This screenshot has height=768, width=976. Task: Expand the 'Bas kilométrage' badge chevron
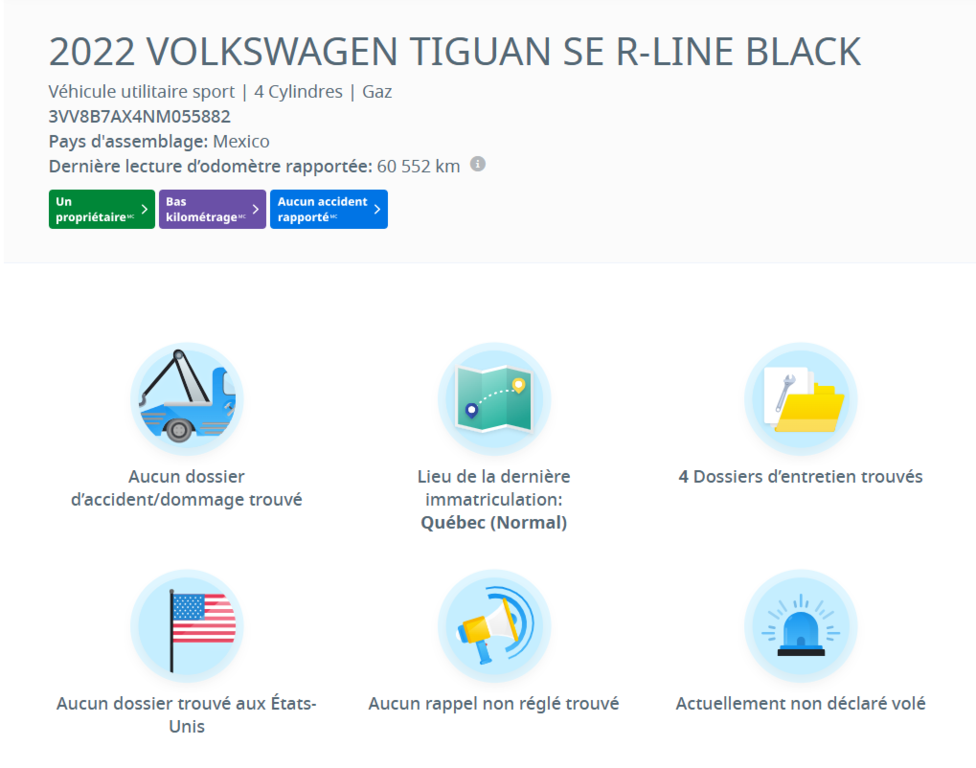(x=257, y=209)
